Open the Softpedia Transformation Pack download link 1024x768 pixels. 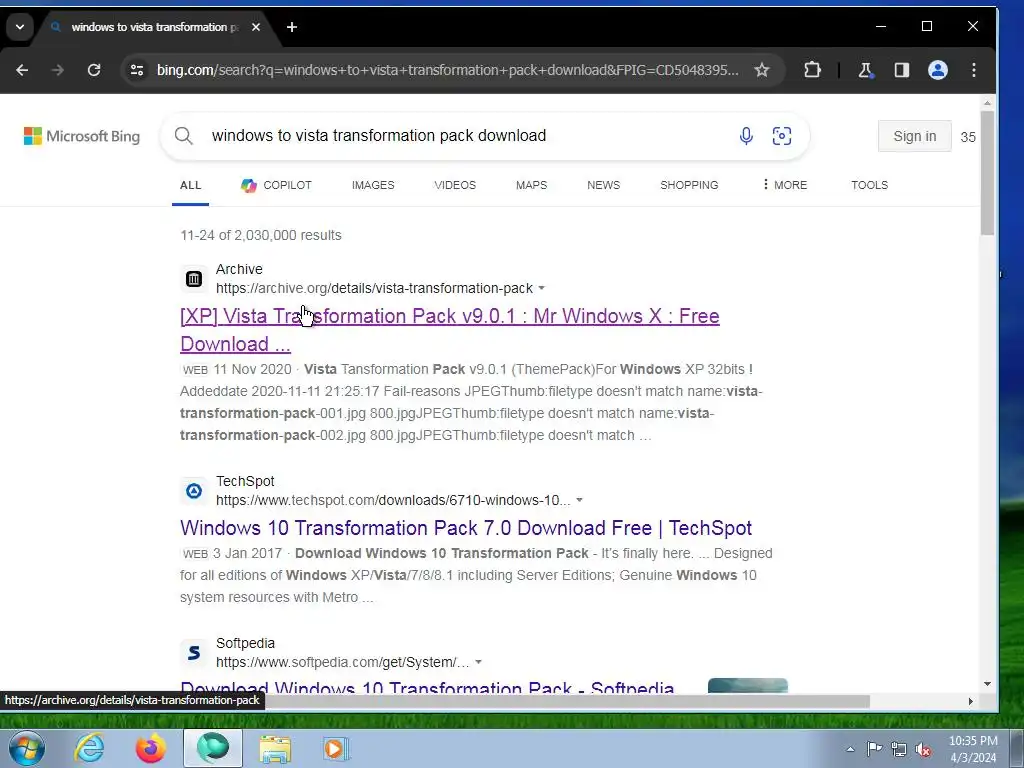click(x=427, y=686)
